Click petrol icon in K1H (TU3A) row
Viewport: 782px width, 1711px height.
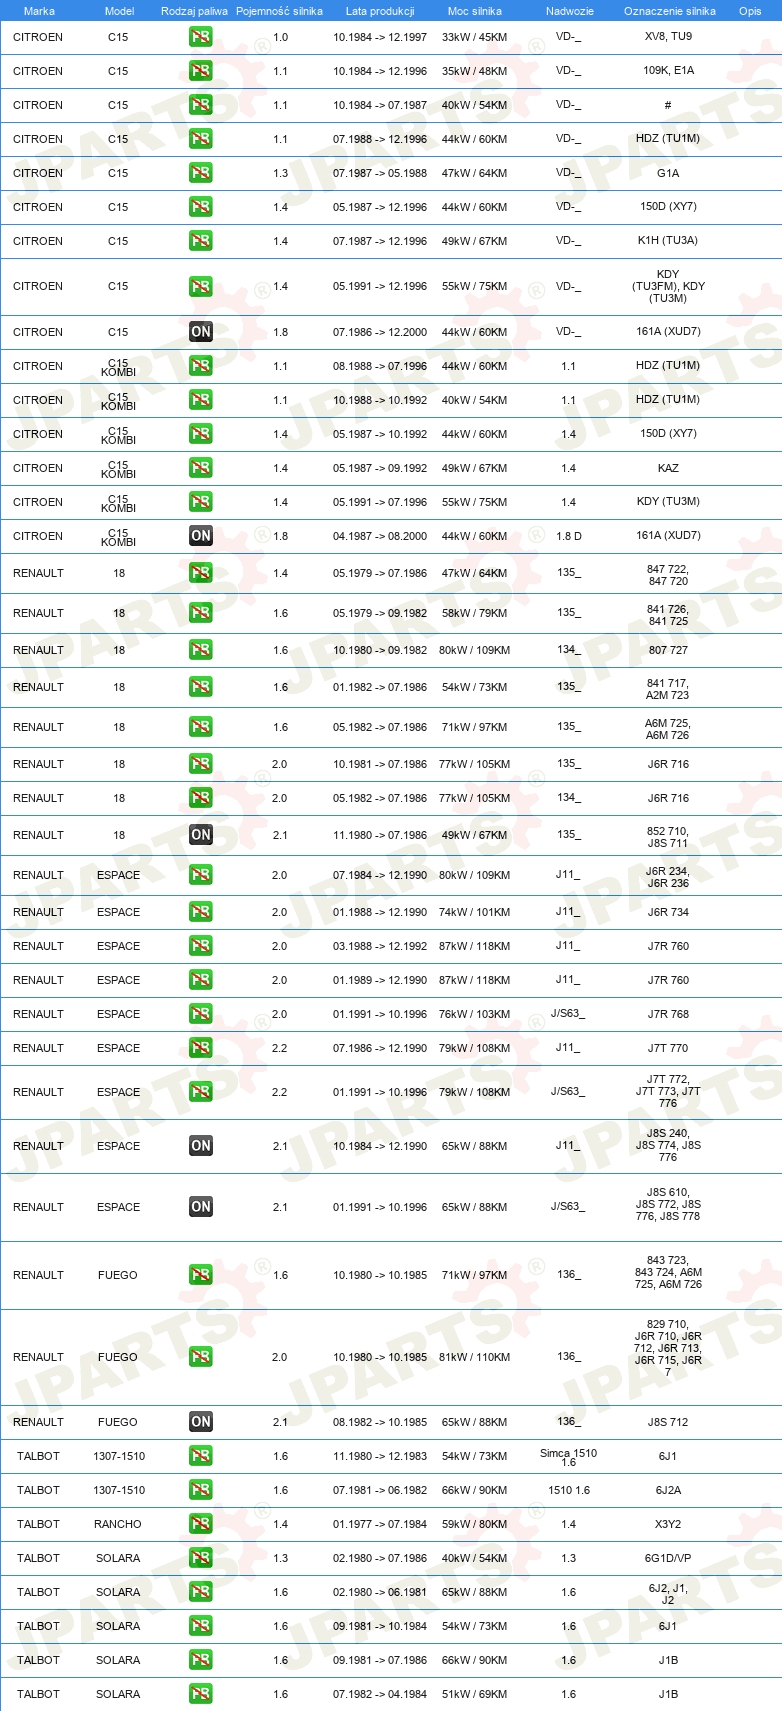point(200,241)
